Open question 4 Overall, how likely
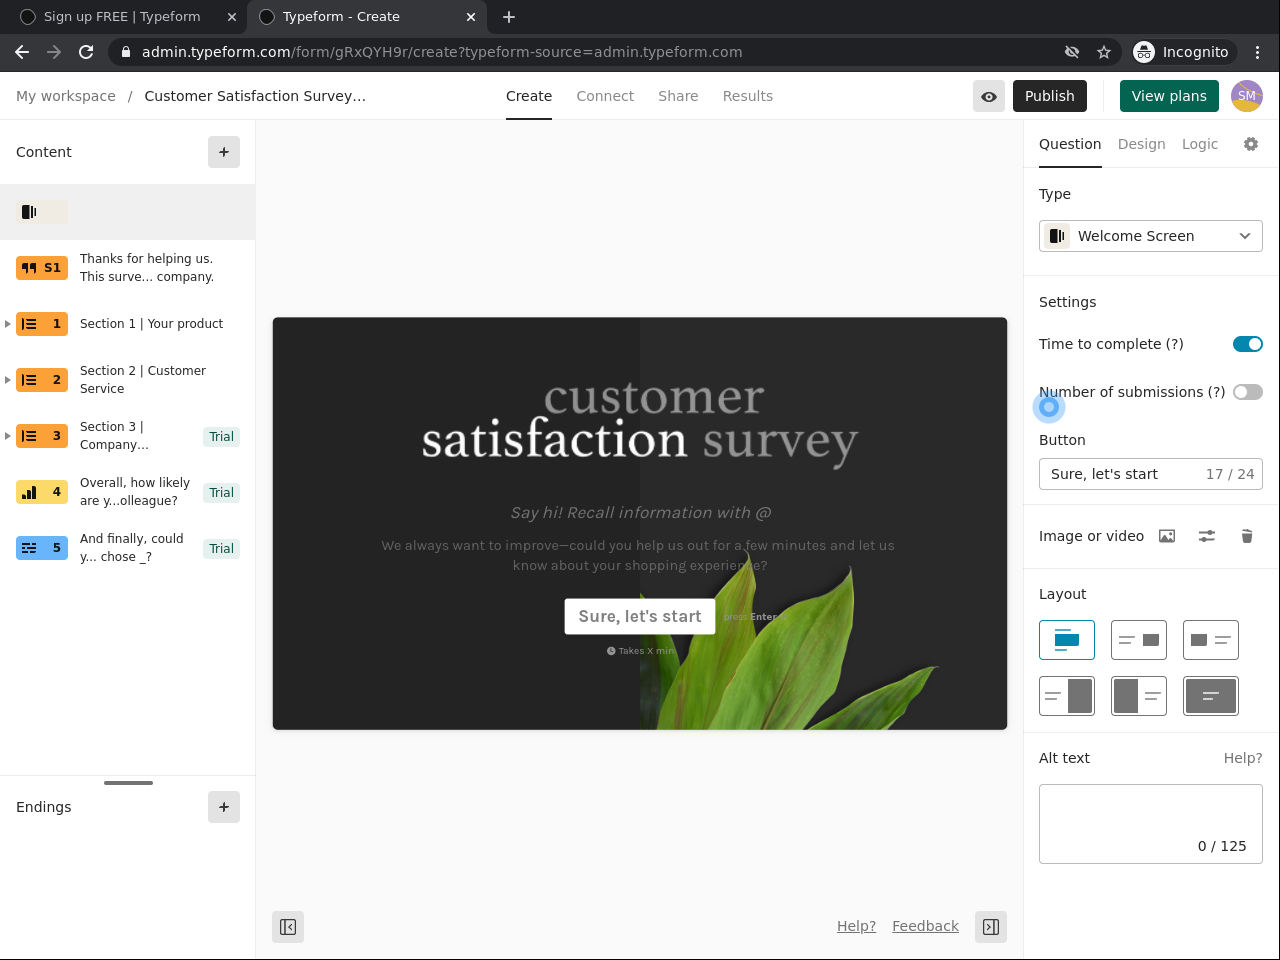Screen dimensions: 1280x960 coord(127,492)
